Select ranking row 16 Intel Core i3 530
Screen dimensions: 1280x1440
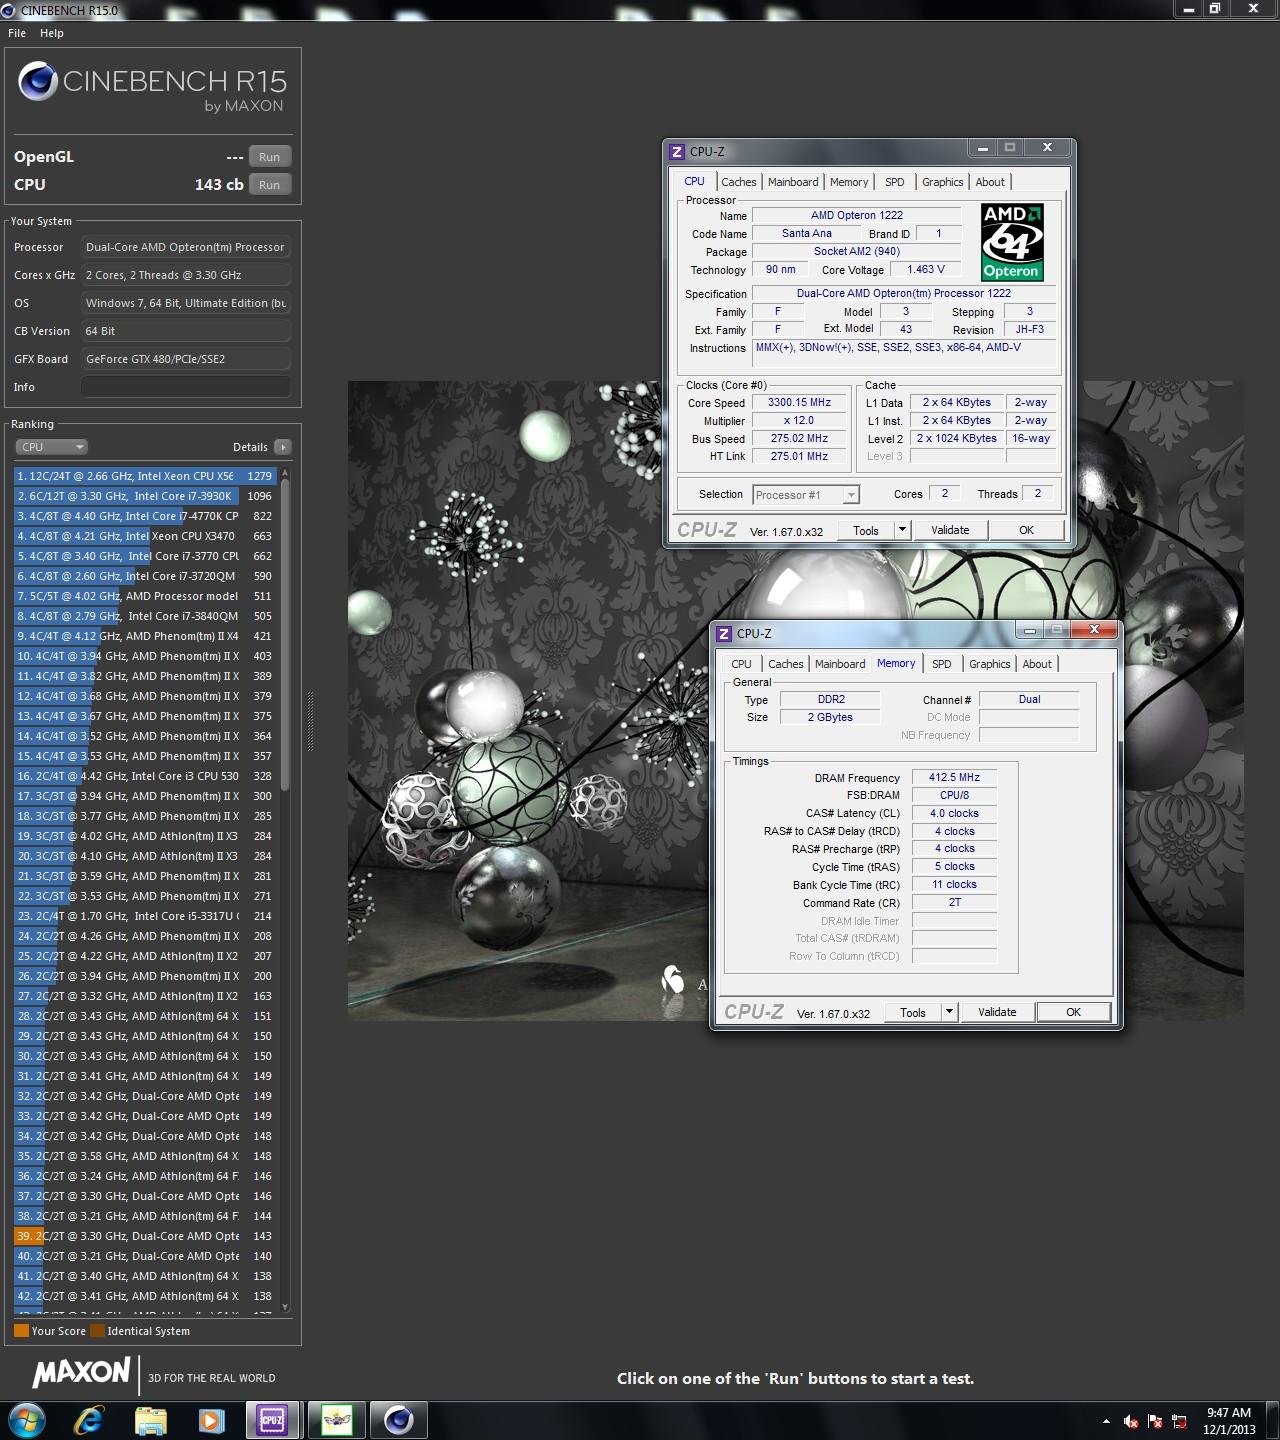coord(145,776)
